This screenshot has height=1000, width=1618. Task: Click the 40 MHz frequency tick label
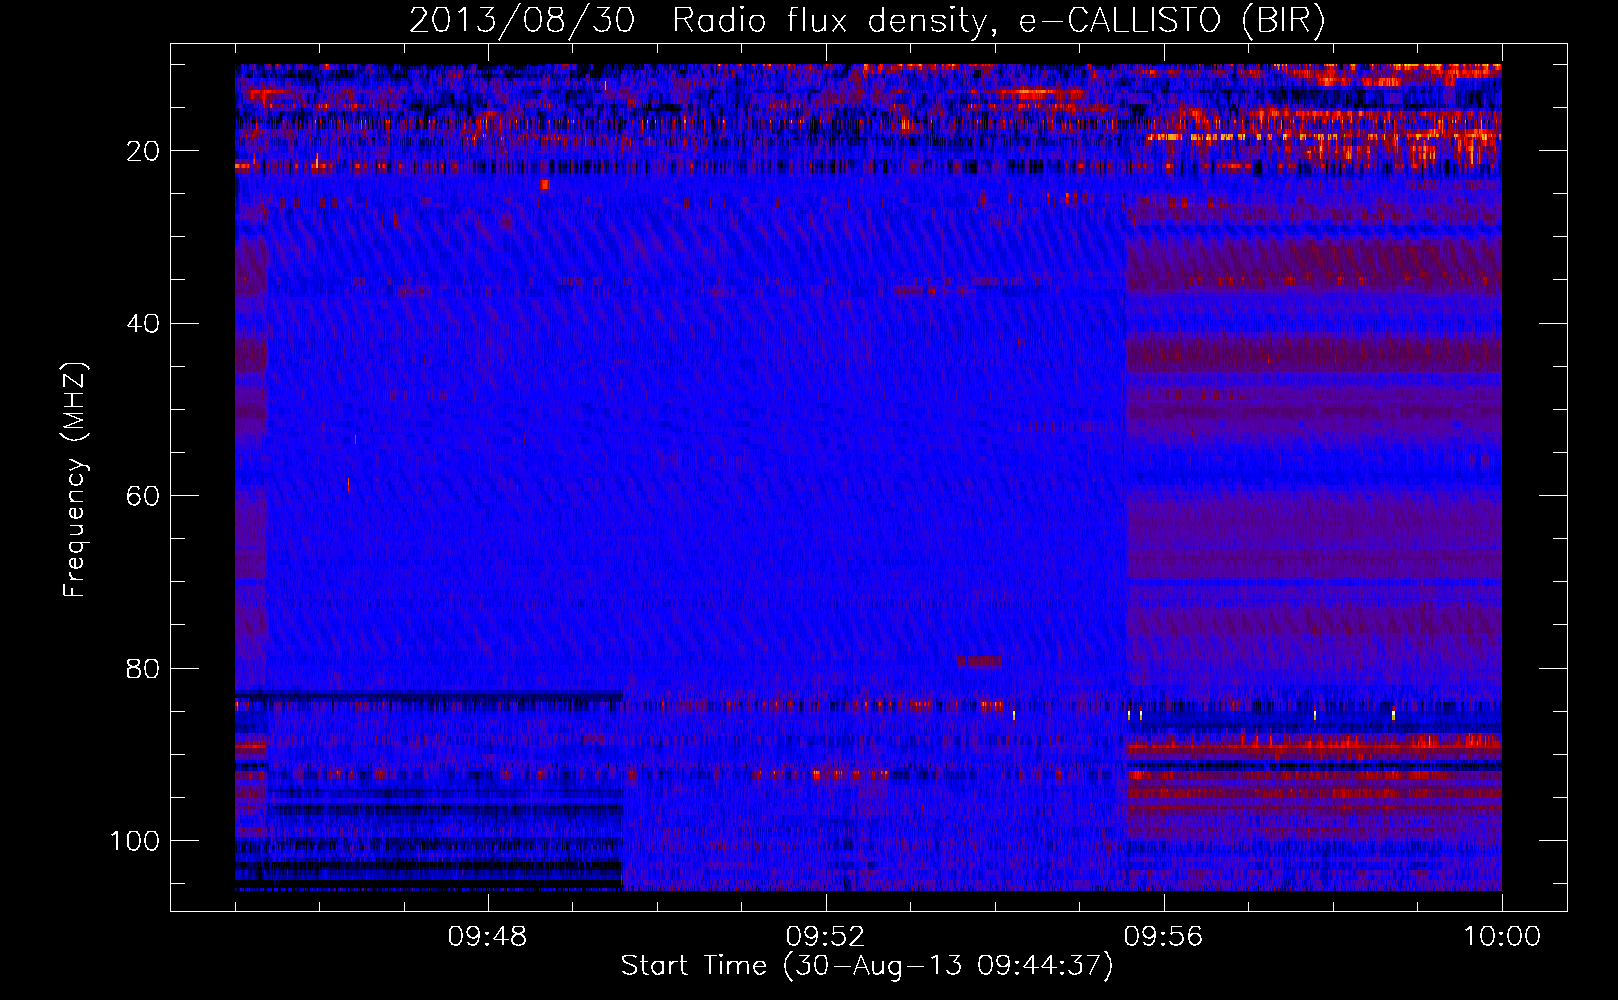(143, 323)
